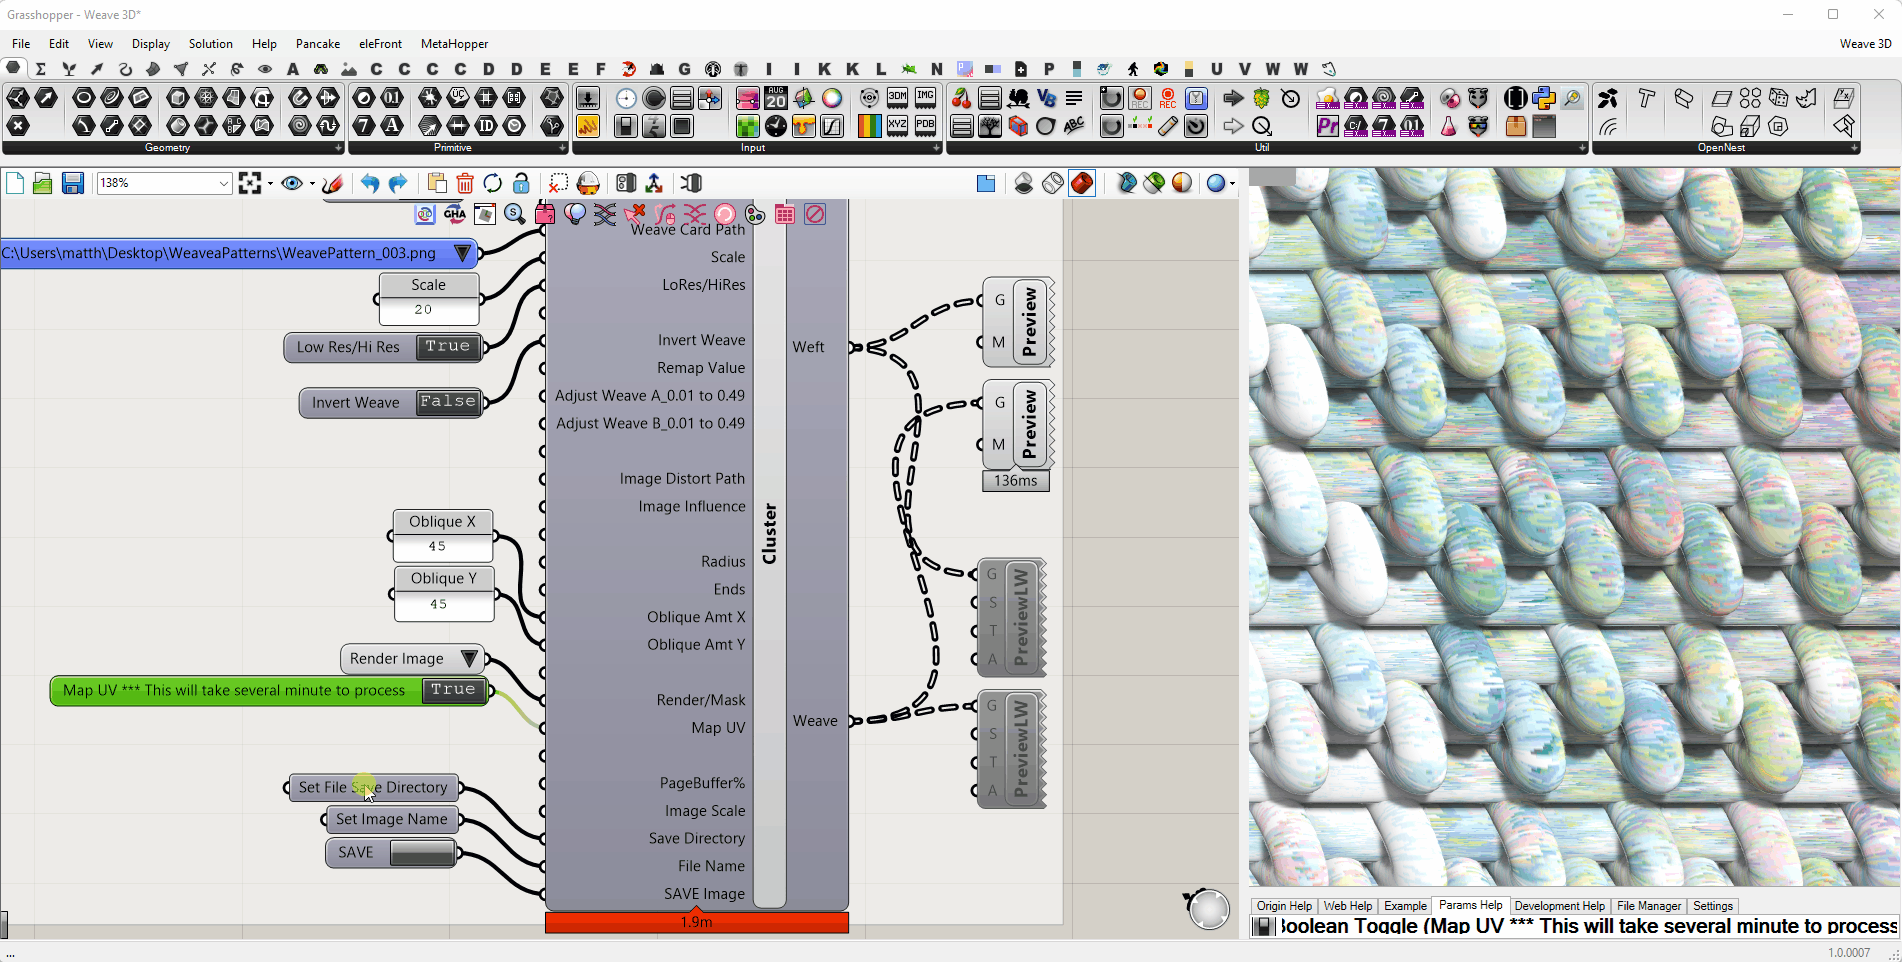Click the Zoom Extents icon
Screen dimensions: 1902x962
(250, 183)
